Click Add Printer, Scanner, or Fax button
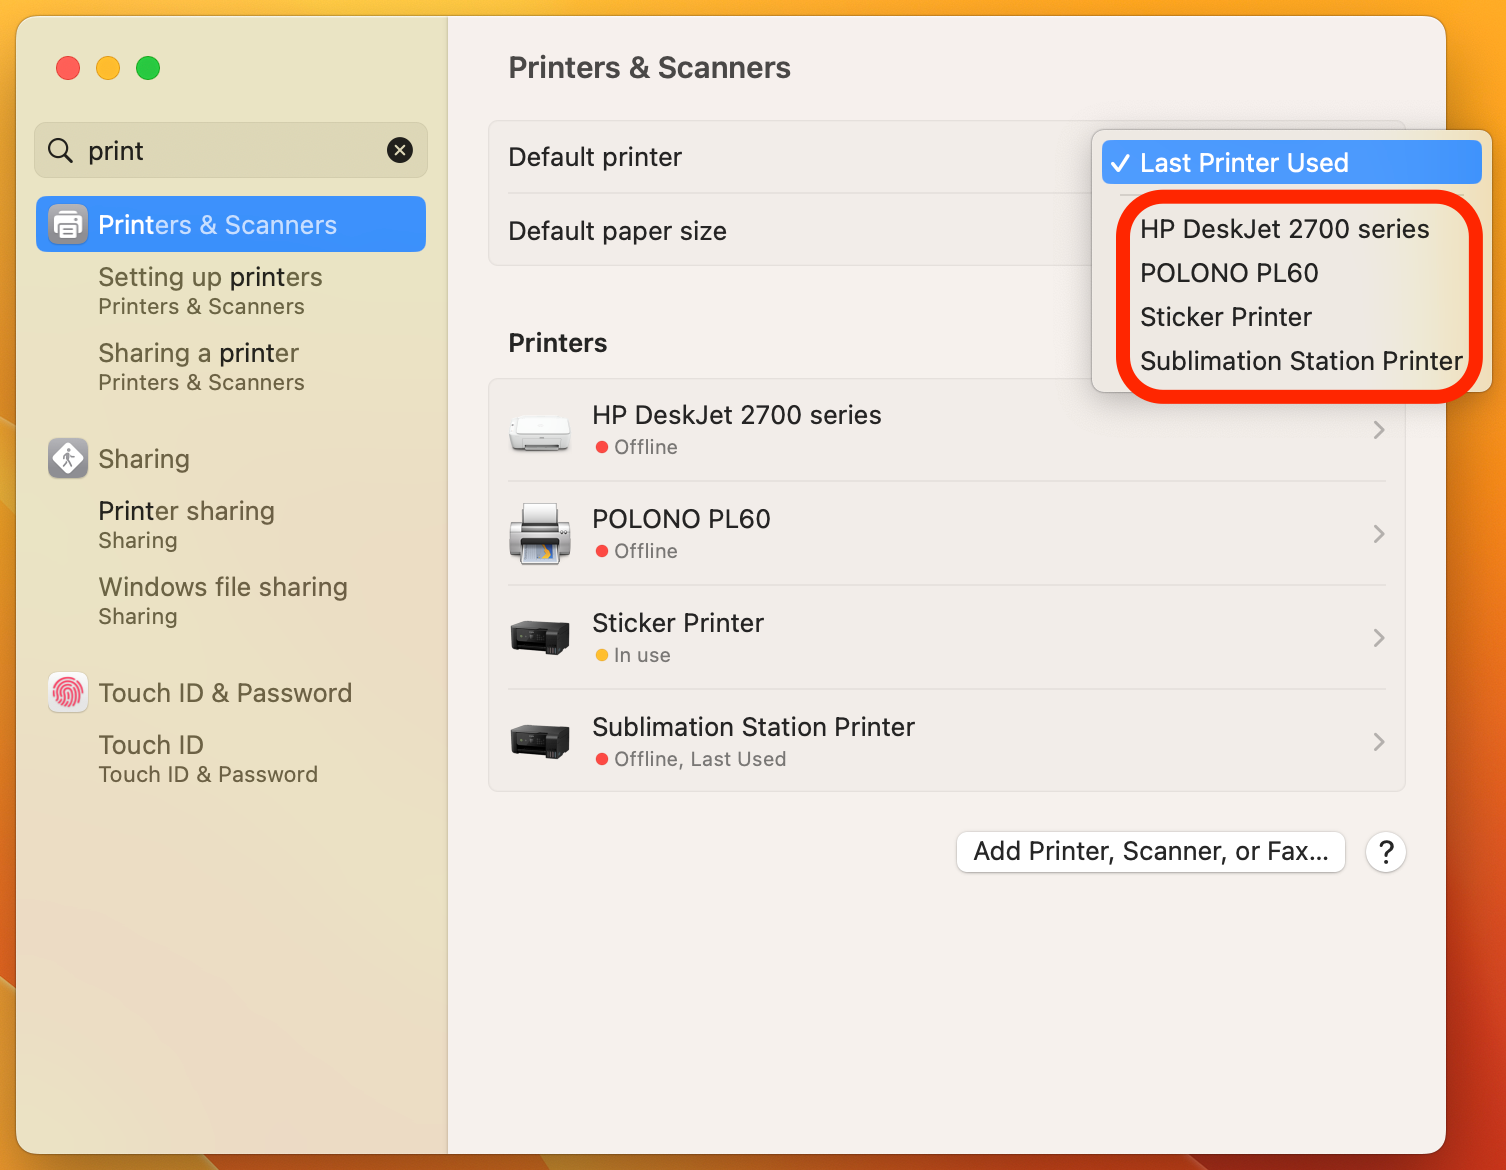Screen dimensions: 1506x1170 tap(1150, 852)
